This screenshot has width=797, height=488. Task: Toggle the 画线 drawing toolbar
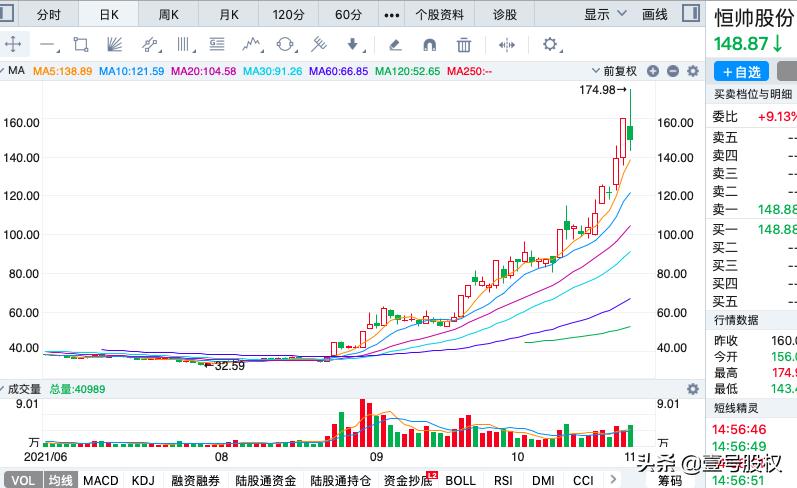pos(654,14)
